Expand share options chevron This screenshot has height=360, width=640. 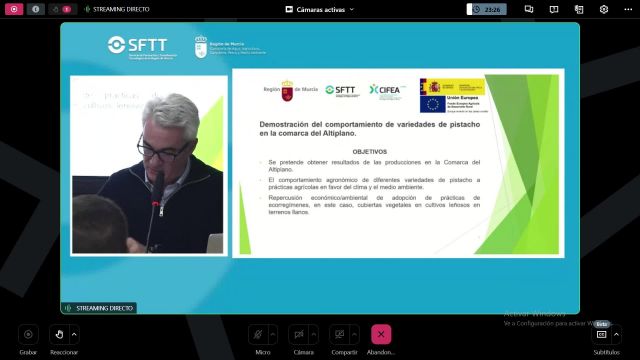click(x=355, y=335)
